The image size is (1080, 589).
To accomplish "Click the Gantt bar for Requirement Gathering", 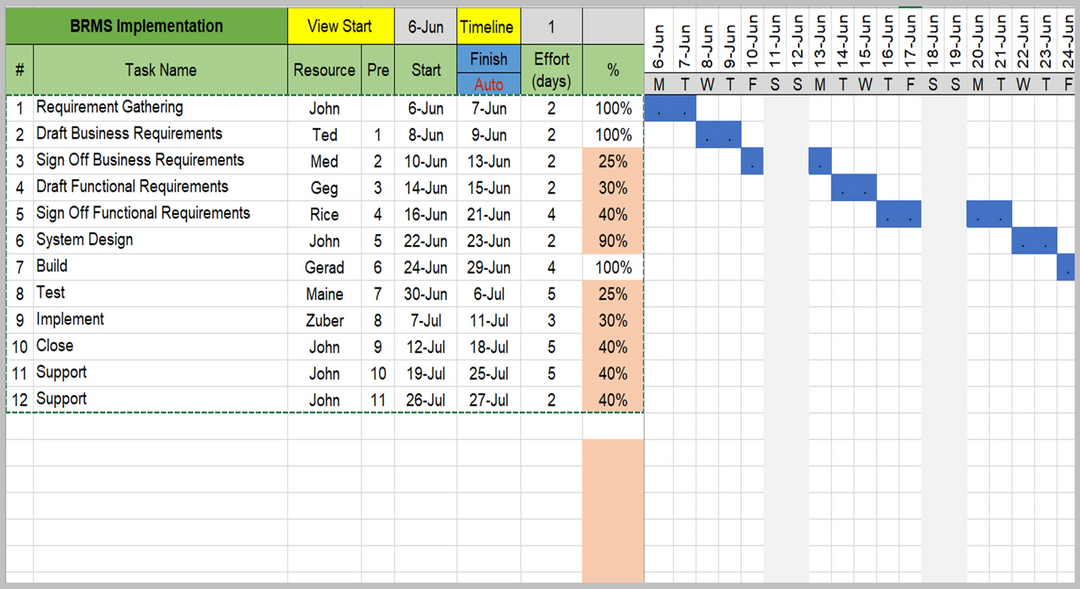I will coord(670,109).
